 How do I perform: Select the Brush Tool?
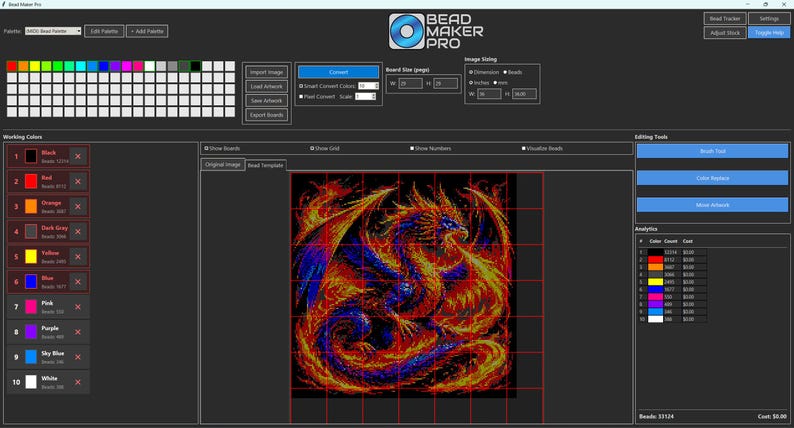712,151
